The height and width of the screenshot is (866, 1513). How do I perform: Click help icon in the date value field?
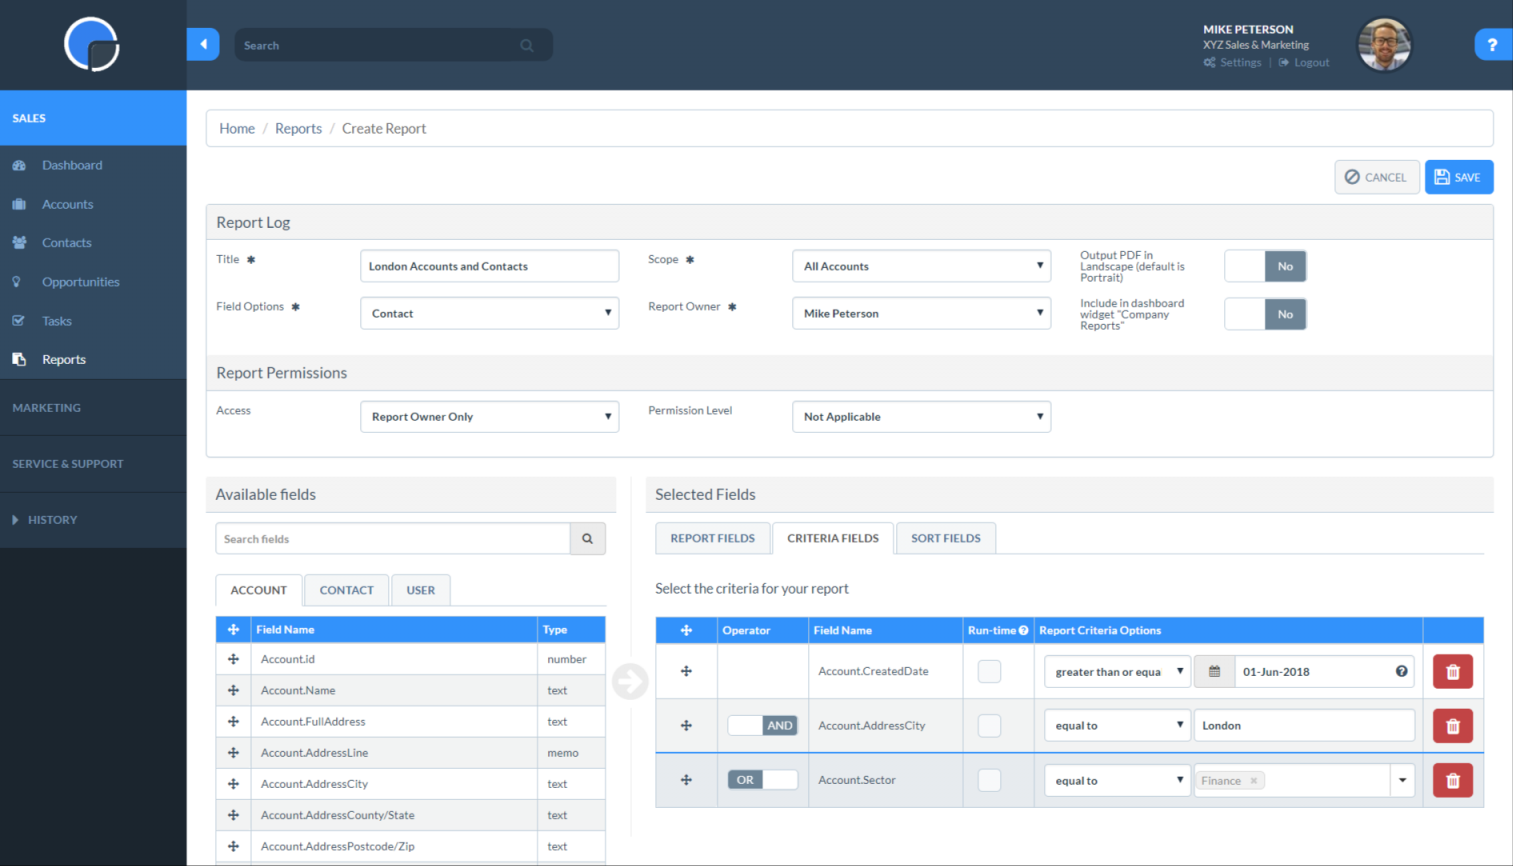[x=1401, y=671]
